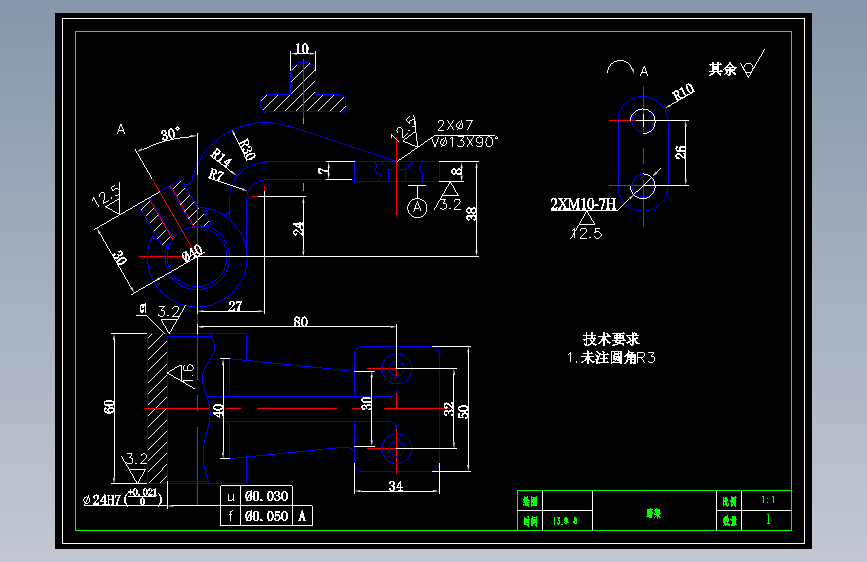
Task: Click the "30°" angle dimension
Action: 170,134
